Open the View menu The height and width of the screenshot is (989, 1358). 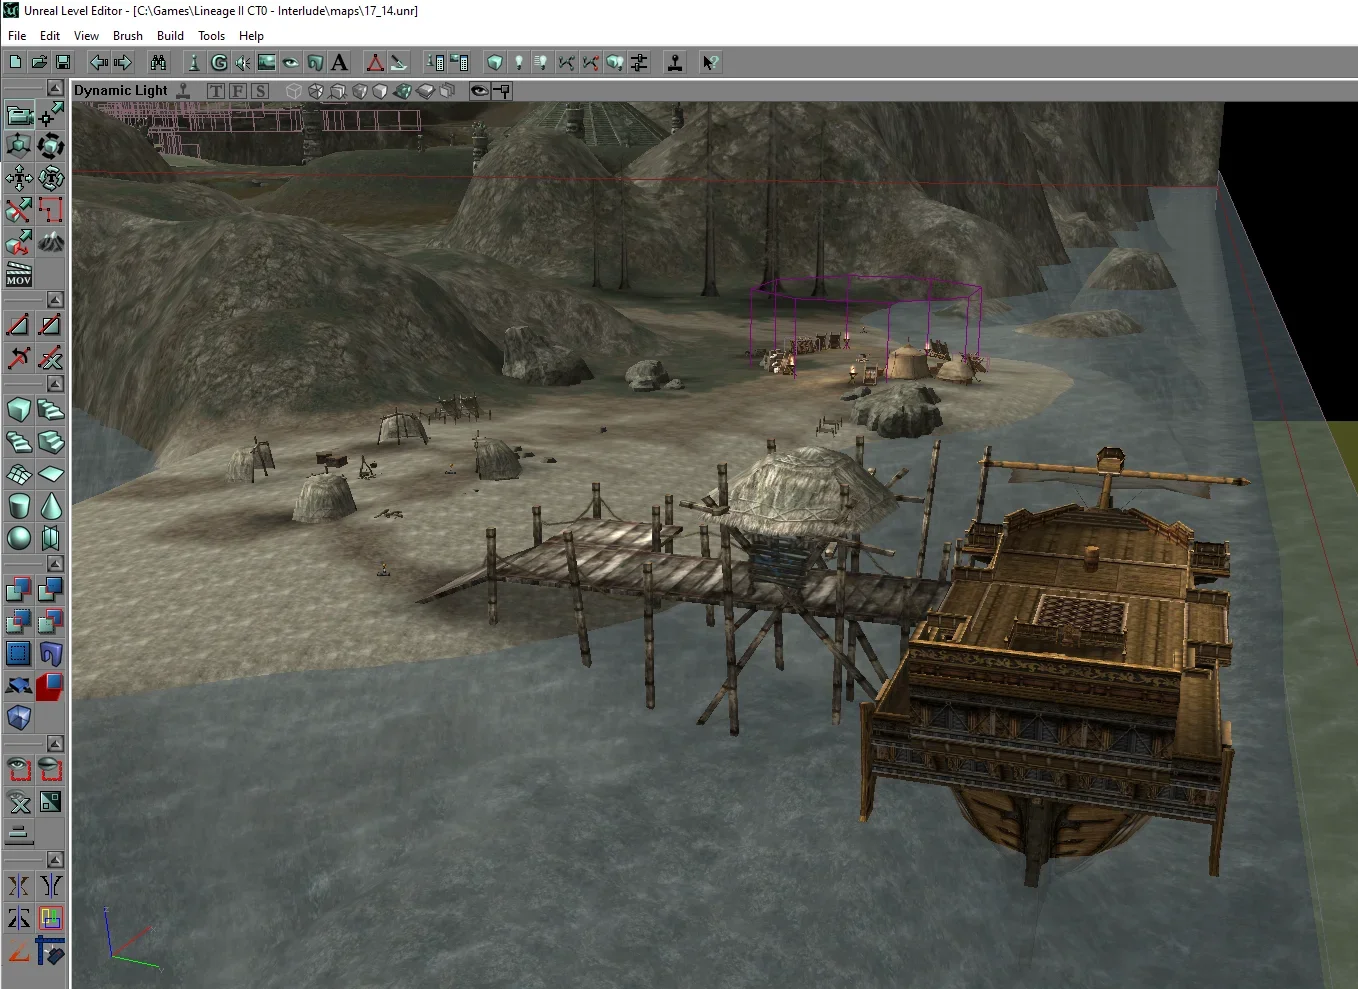coord(86,35)
